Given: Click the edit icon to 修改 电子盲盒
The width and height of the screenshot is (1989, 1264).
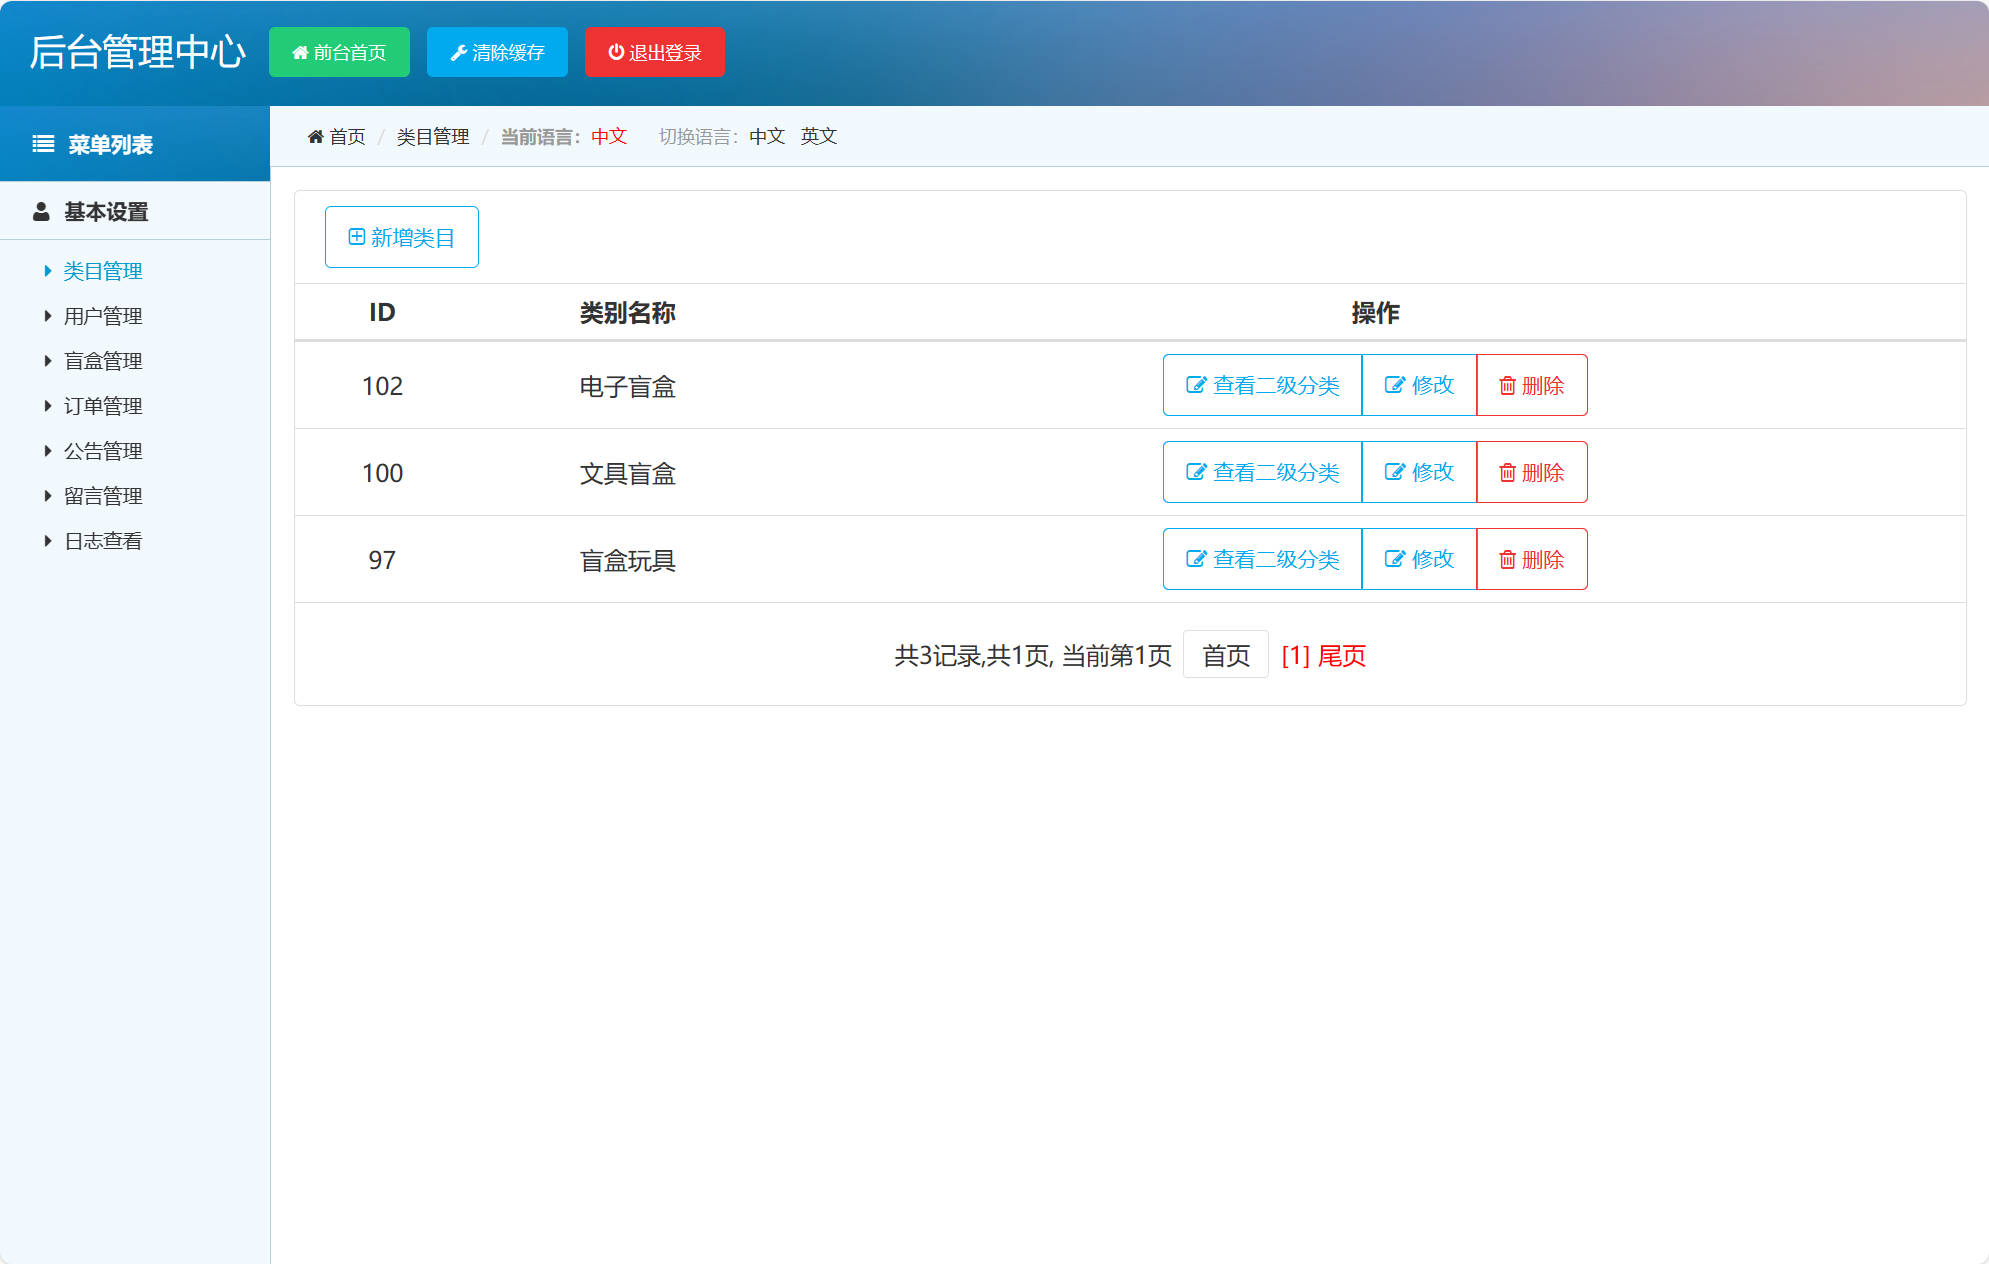Looking at the screenshot, I should (x=1396, y=385).
